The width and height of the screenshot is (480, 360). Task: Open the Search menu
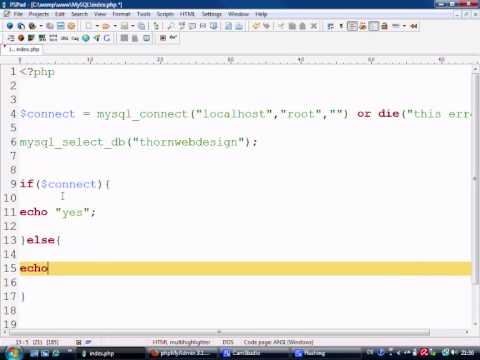pos(79,14)
